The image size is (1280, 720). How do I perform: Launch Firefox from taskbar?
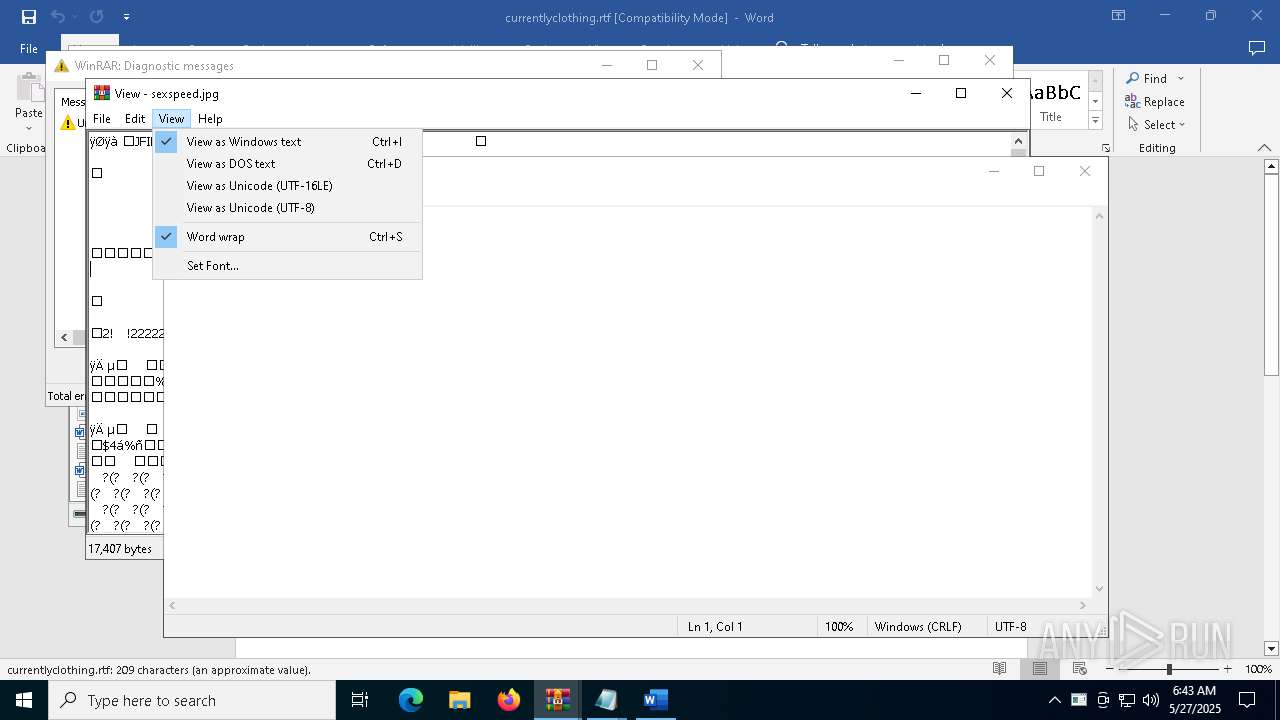(x=509, y=700)
